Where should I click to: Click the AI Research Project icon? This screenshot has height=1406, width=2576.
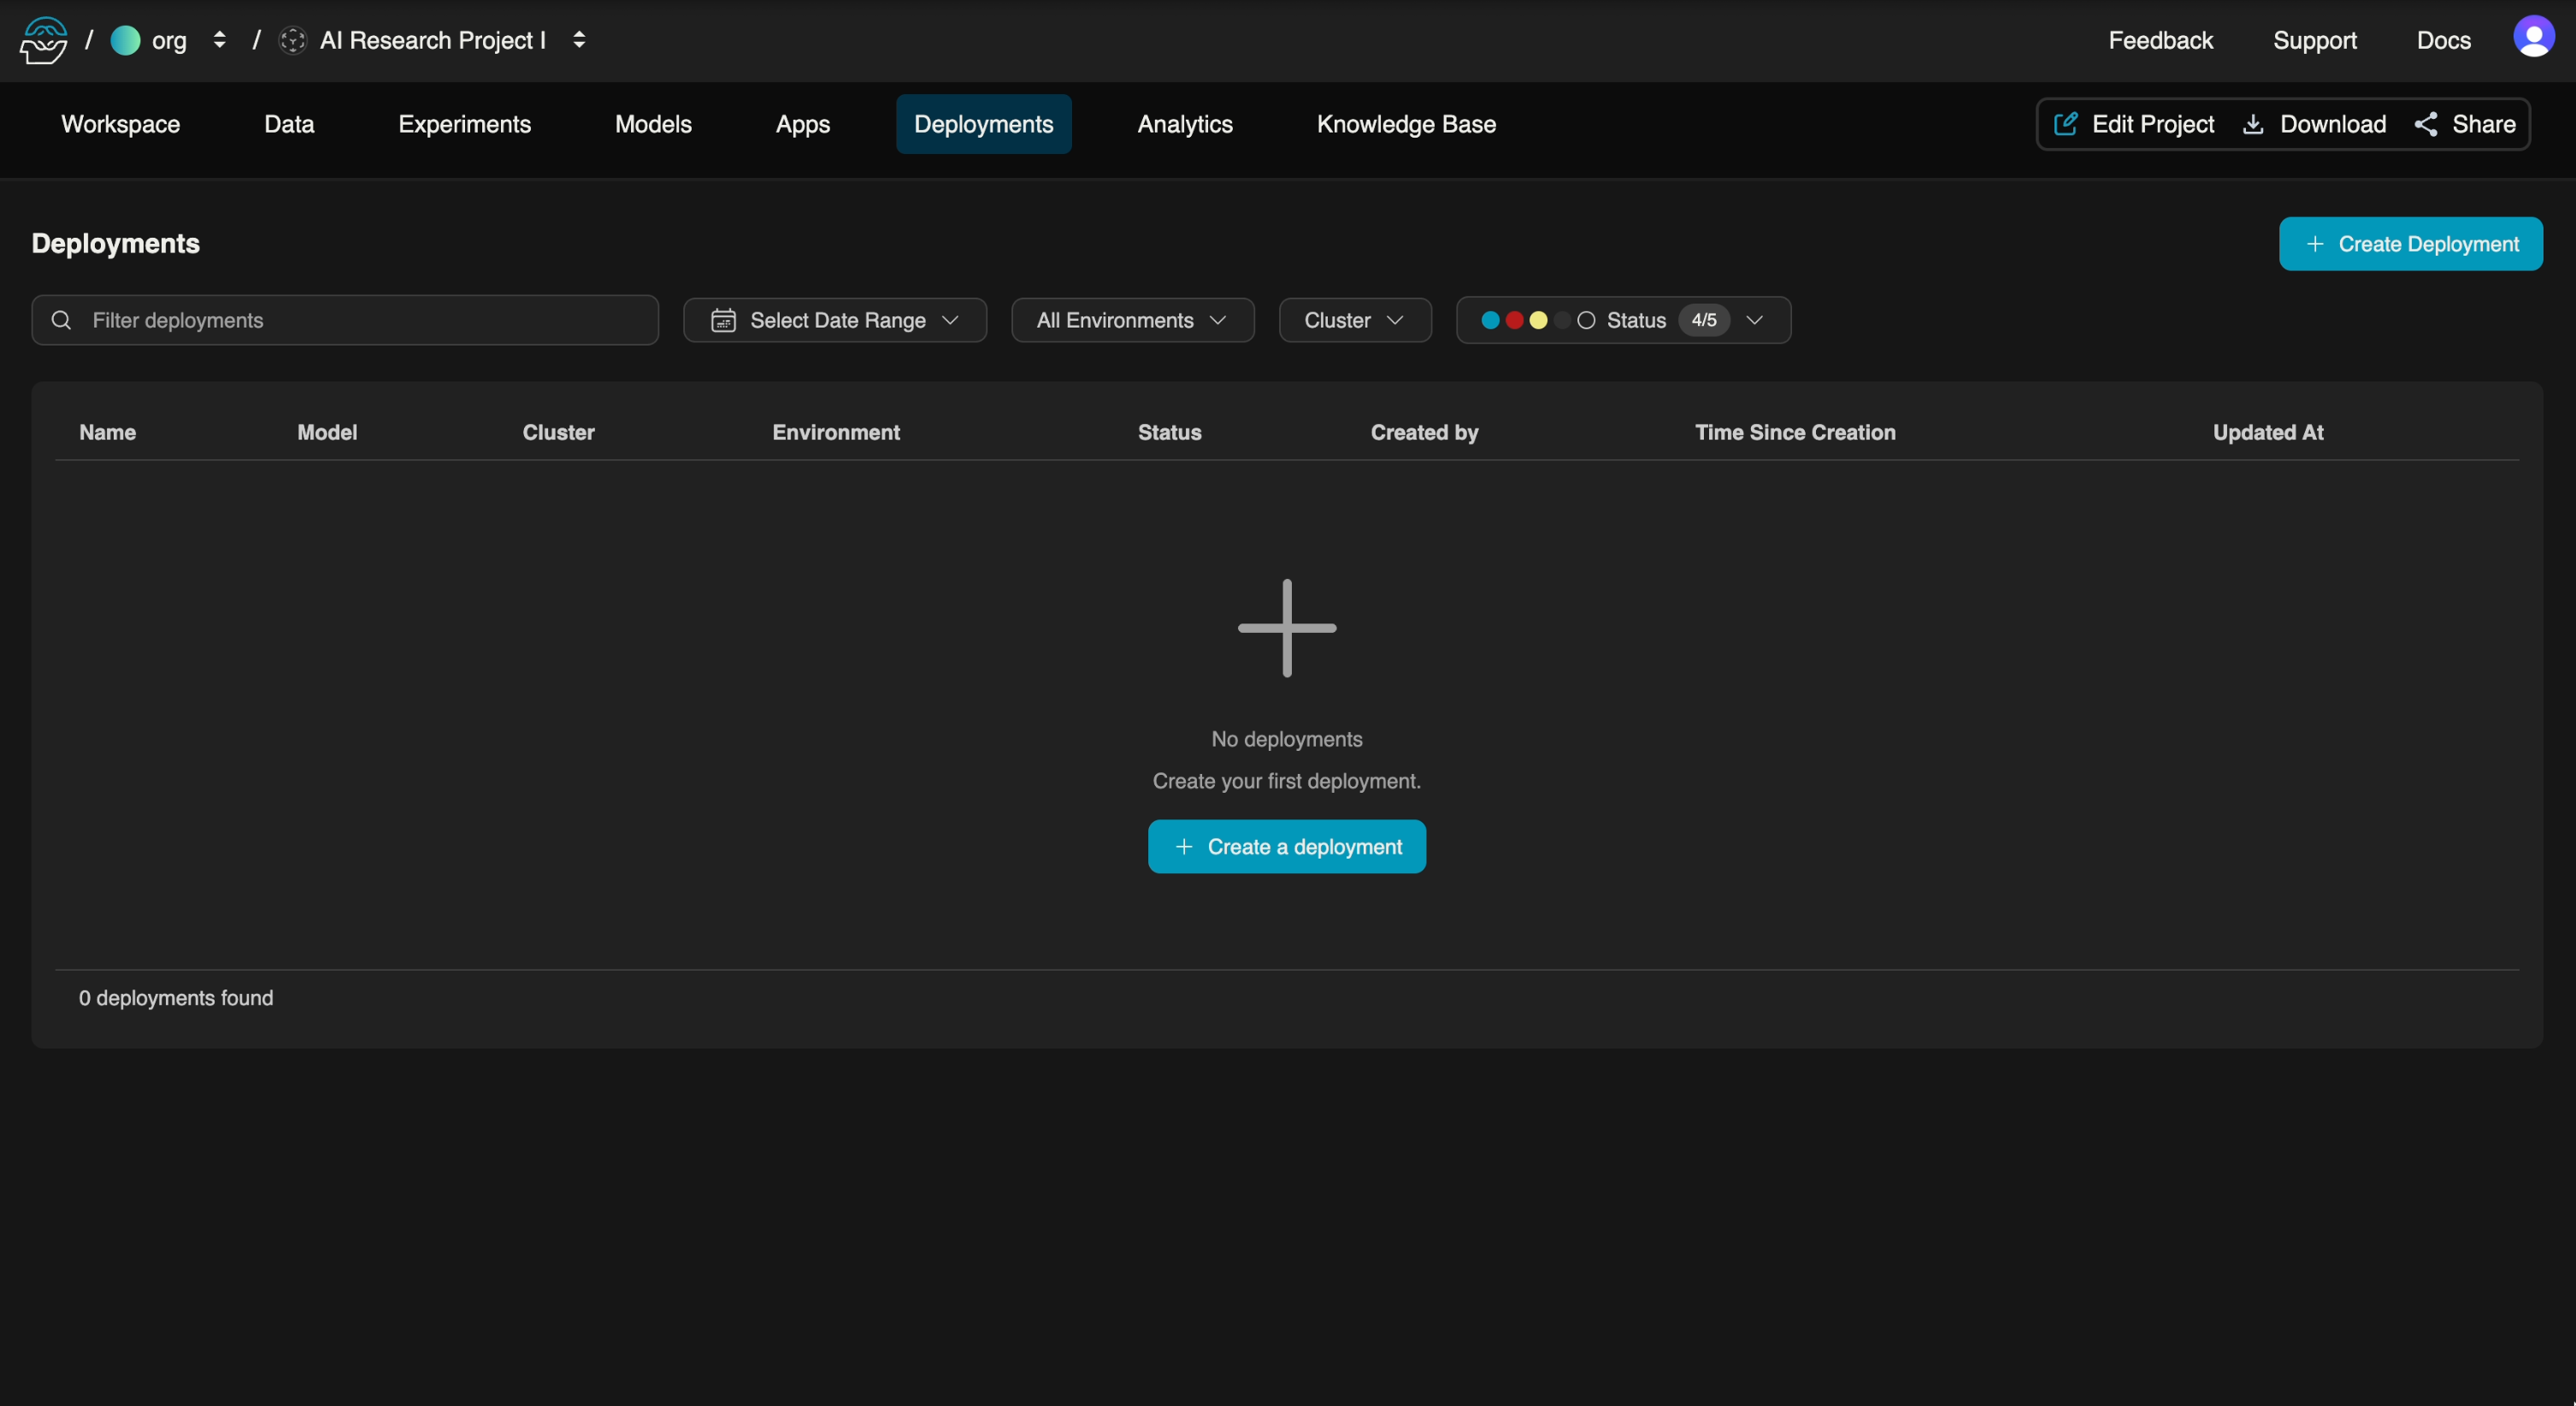coord(292,40)
